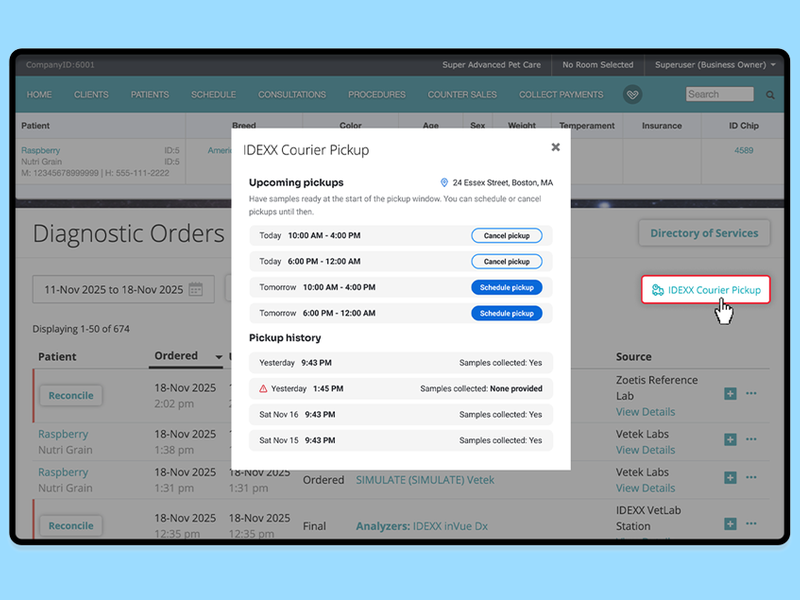800x600 pixels.
Task: Click the search magnifier icon
Action: click(770, 95)
